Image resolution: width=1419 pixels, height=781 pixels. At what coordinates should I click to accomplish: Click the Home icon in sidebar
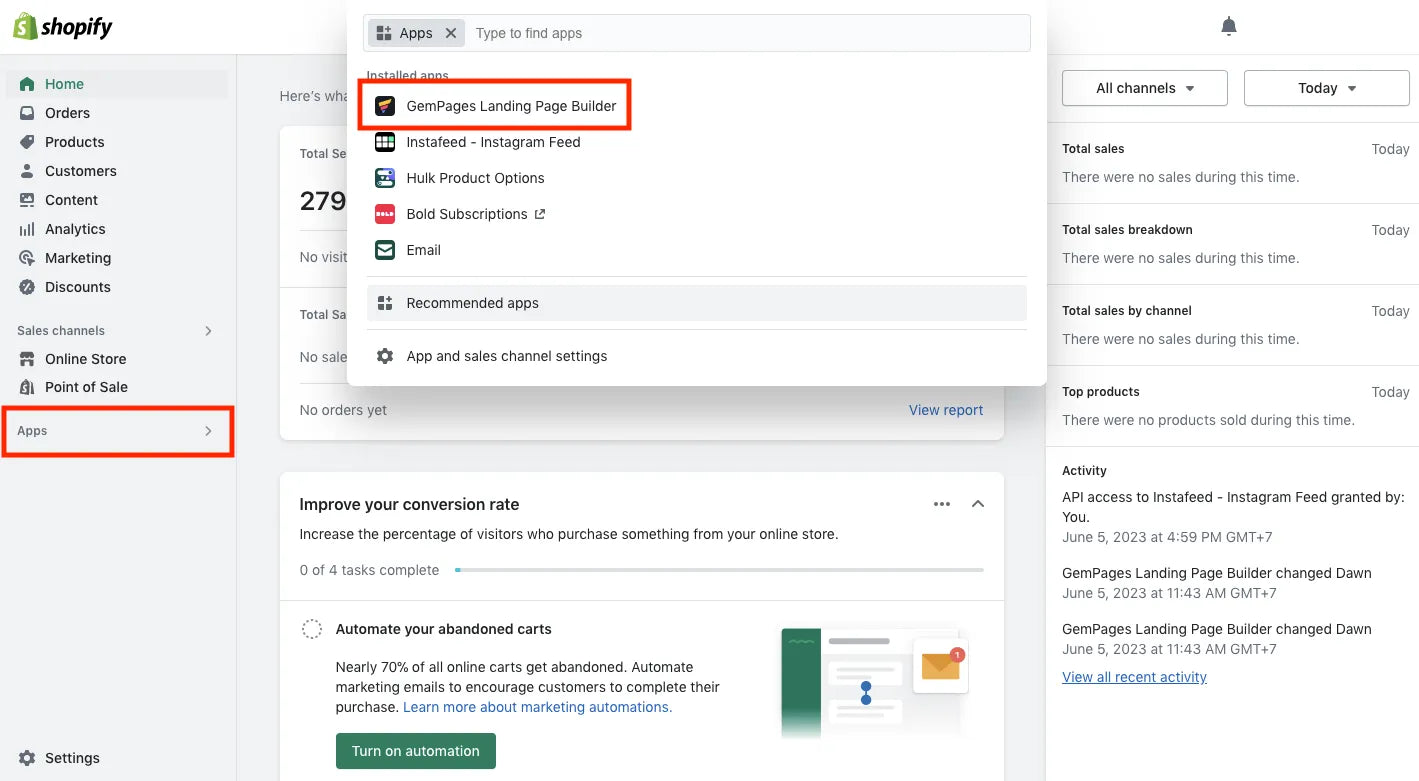27,84
